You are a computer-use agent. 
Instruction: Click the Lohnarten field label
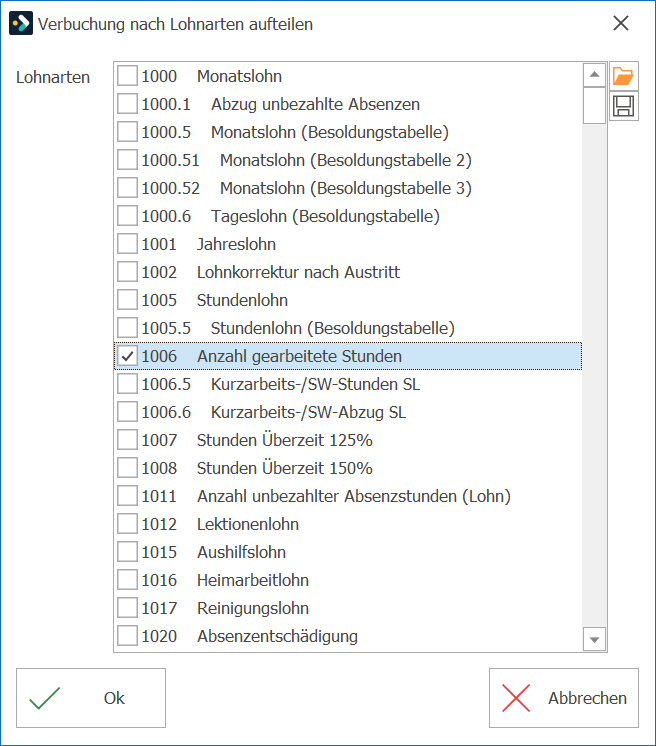point(53,77)
